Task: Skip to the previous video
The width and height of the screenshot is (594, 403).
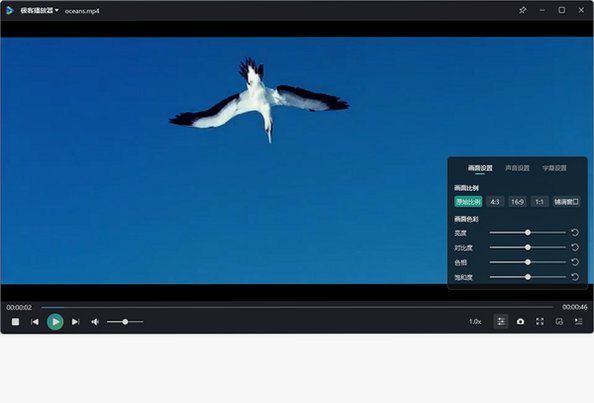Action: [x=35, y=322]
